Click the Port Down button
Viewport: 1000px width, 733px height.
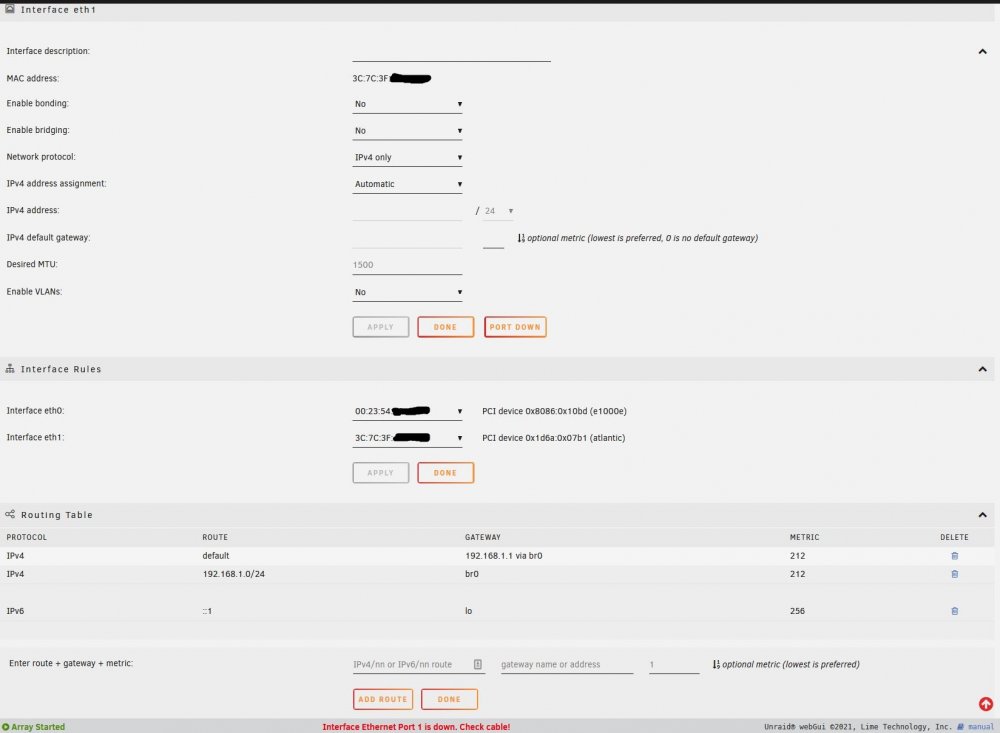coord(515,327)
